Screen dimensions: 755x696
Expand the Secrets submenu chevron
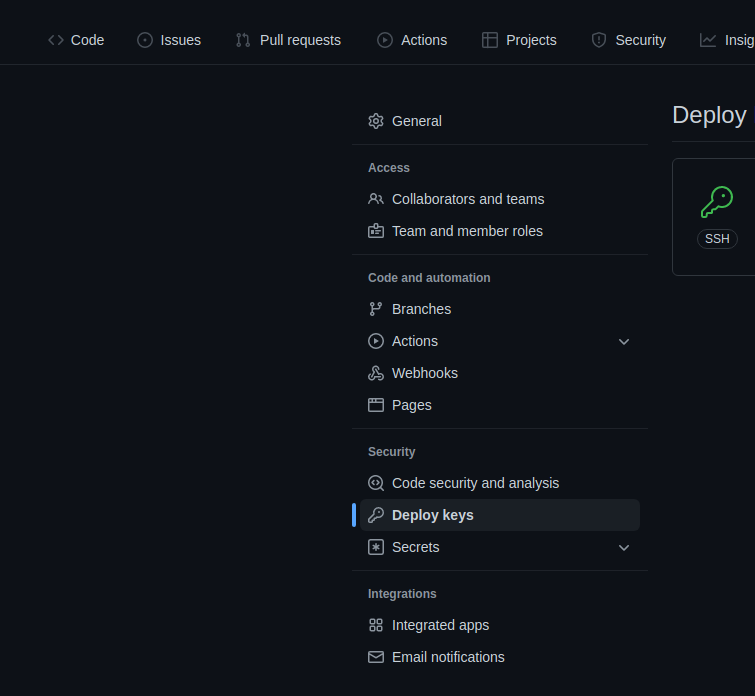pos(624,547)
